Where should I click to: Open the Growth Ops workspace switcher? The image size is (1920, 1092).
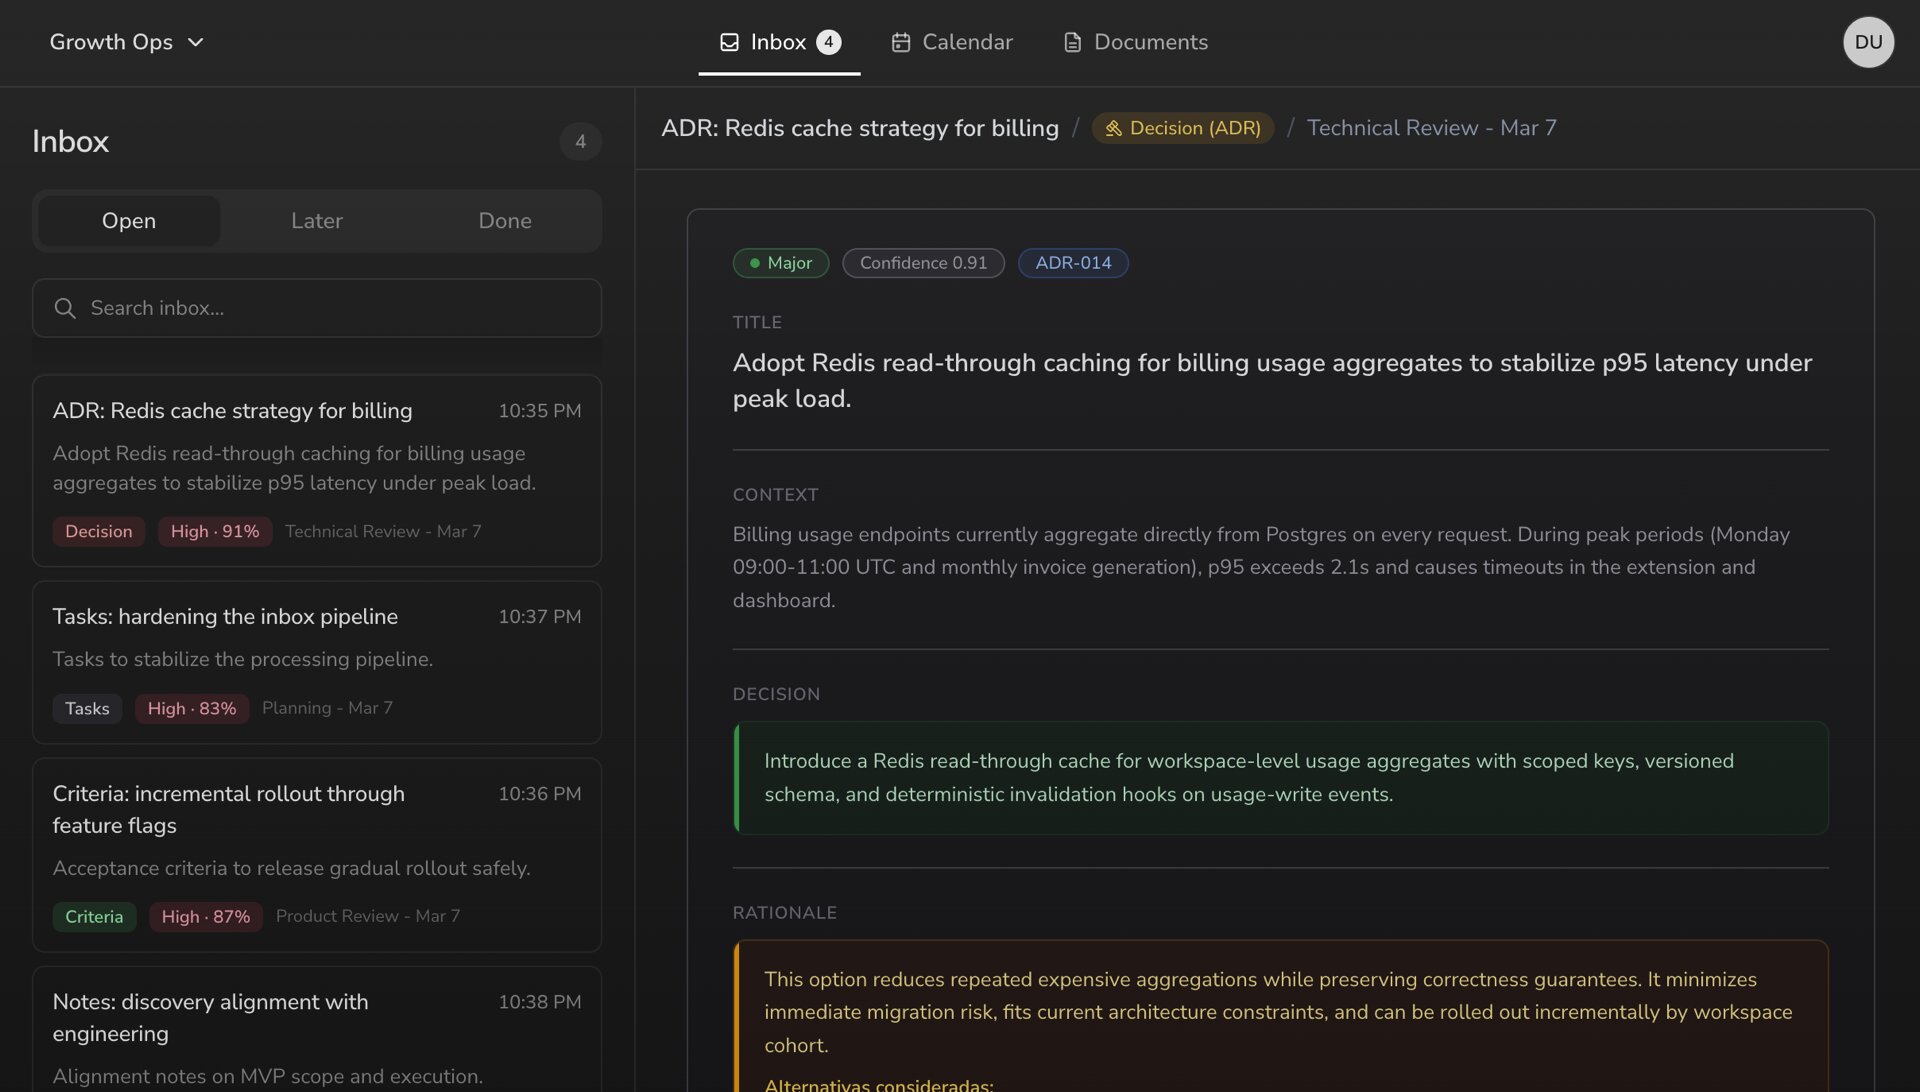111,42
